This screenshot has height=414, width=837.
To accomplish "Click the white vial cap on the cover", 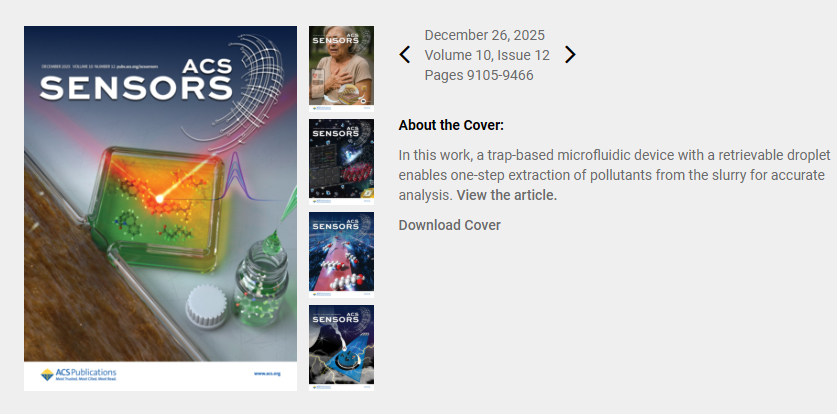I will coord(207,305).
